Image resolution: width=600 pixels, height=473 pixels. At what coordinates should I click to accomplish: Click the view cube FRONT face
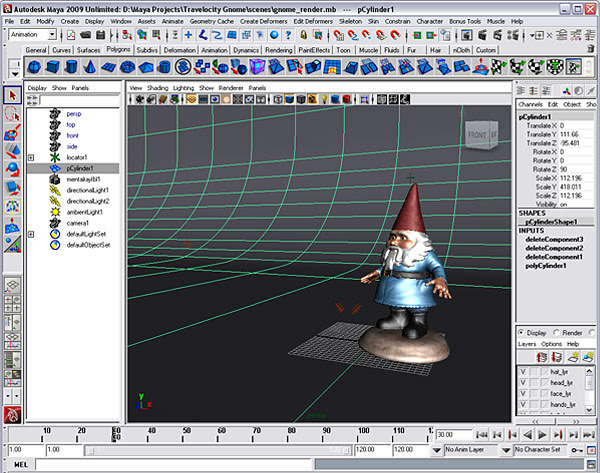pyautogui.click(x=477, y=135)
